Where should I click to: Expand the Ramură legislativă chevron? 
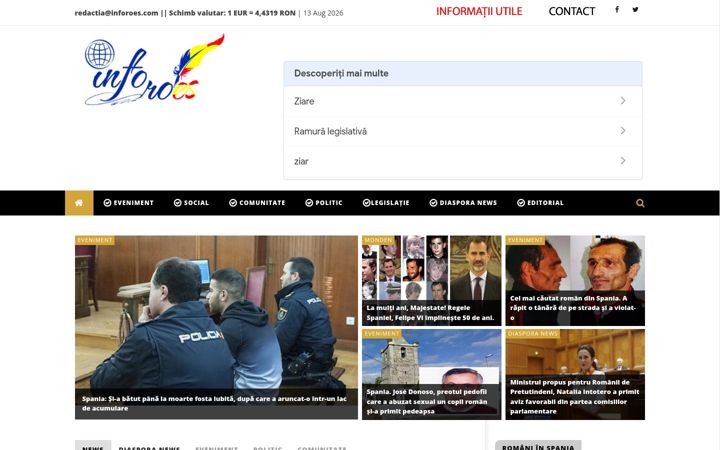[623, 131]
